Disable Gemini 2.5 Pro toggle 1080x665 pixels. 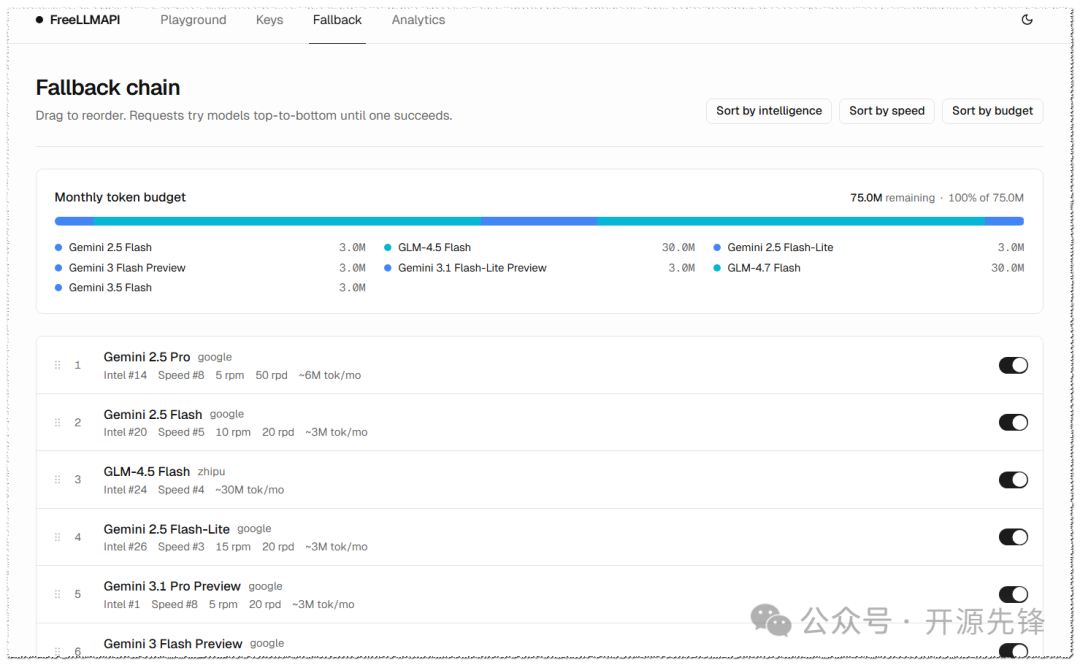pyautogui.click(x=1013, y=365)
